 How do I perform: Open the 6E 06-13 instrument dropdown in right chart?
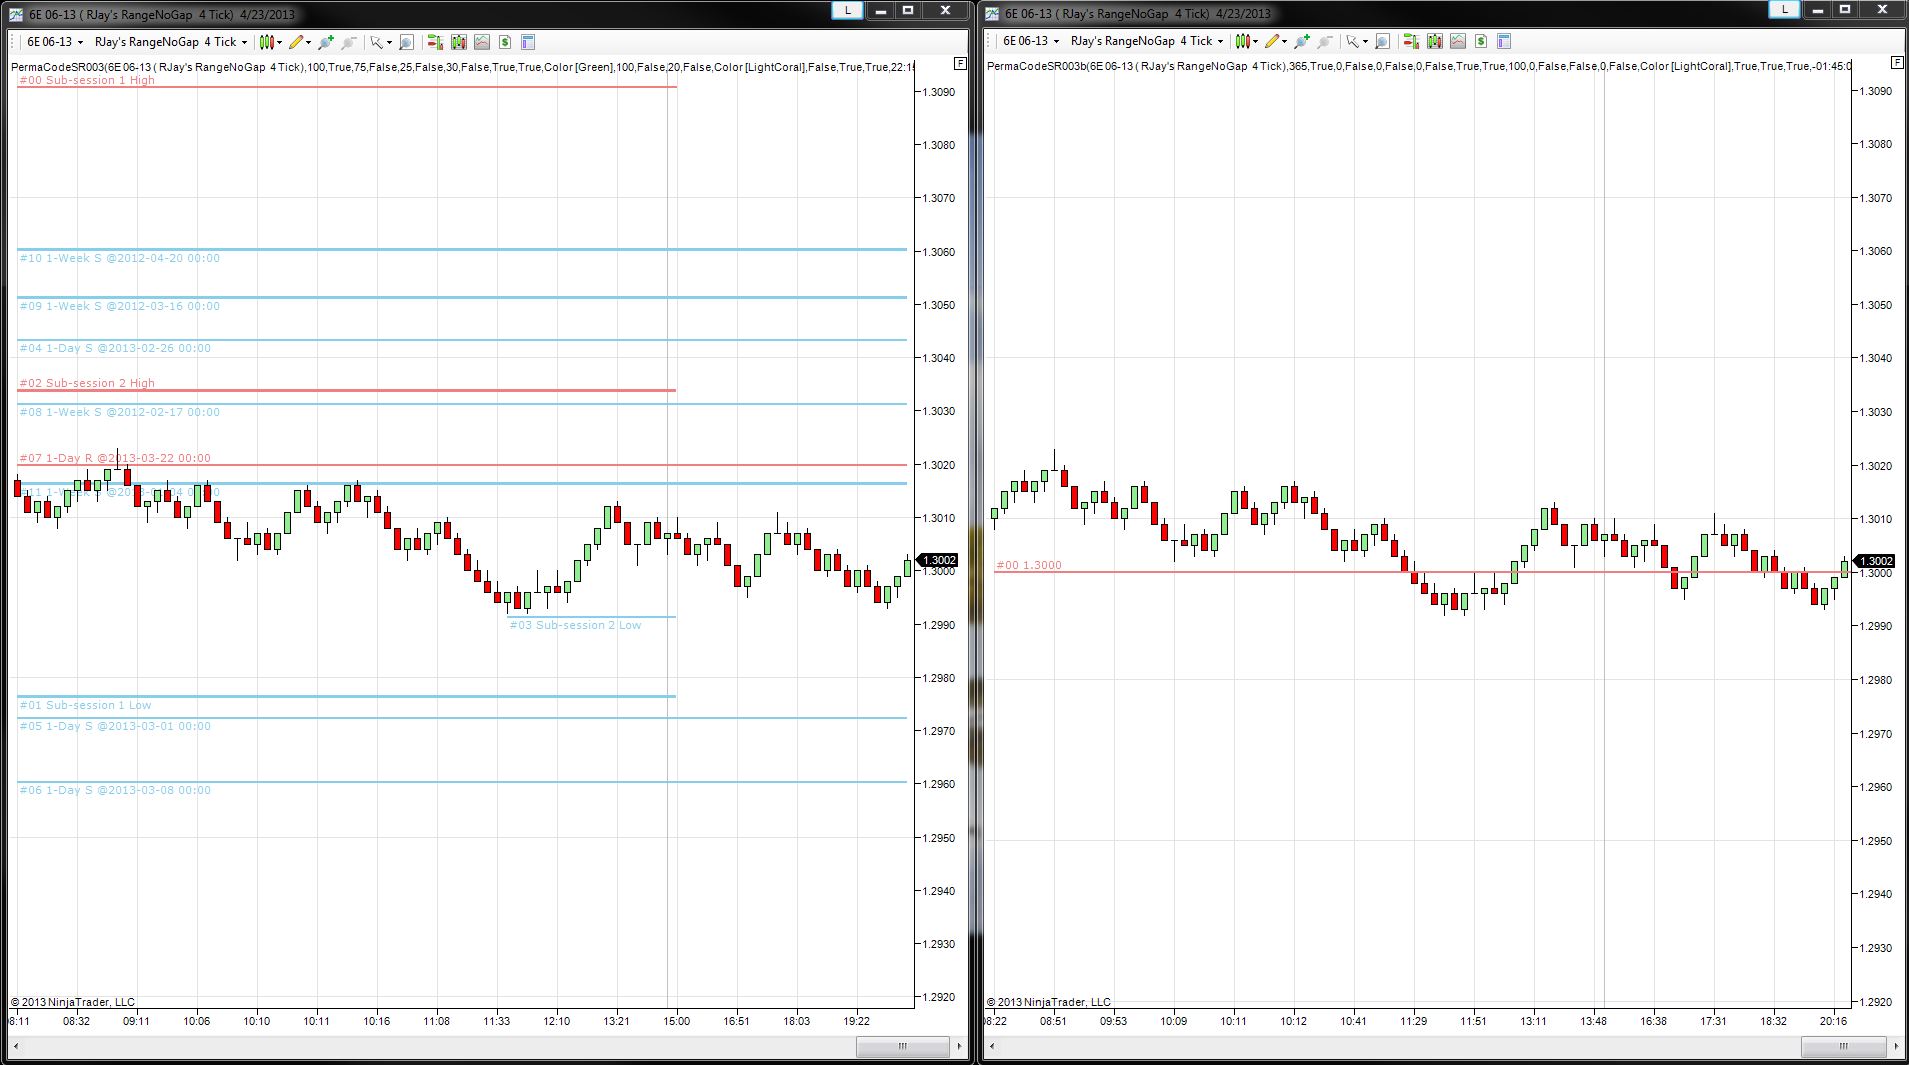pos(1030,41)
